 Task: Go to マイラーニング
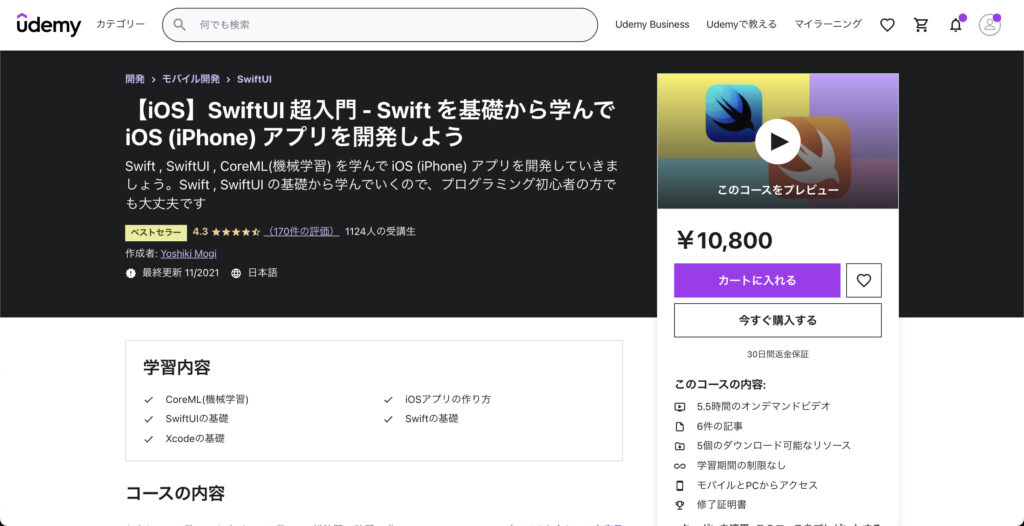(827, 24)
